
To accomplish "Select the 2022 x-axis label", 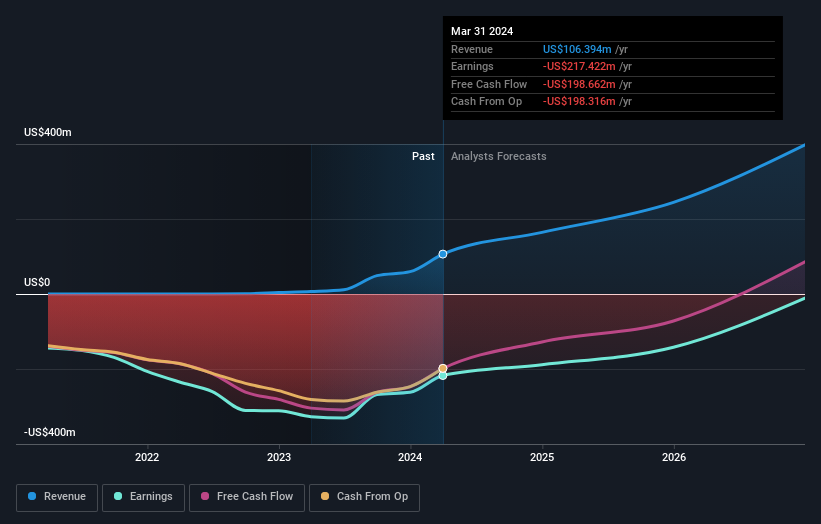I will (x=147, y=457).
